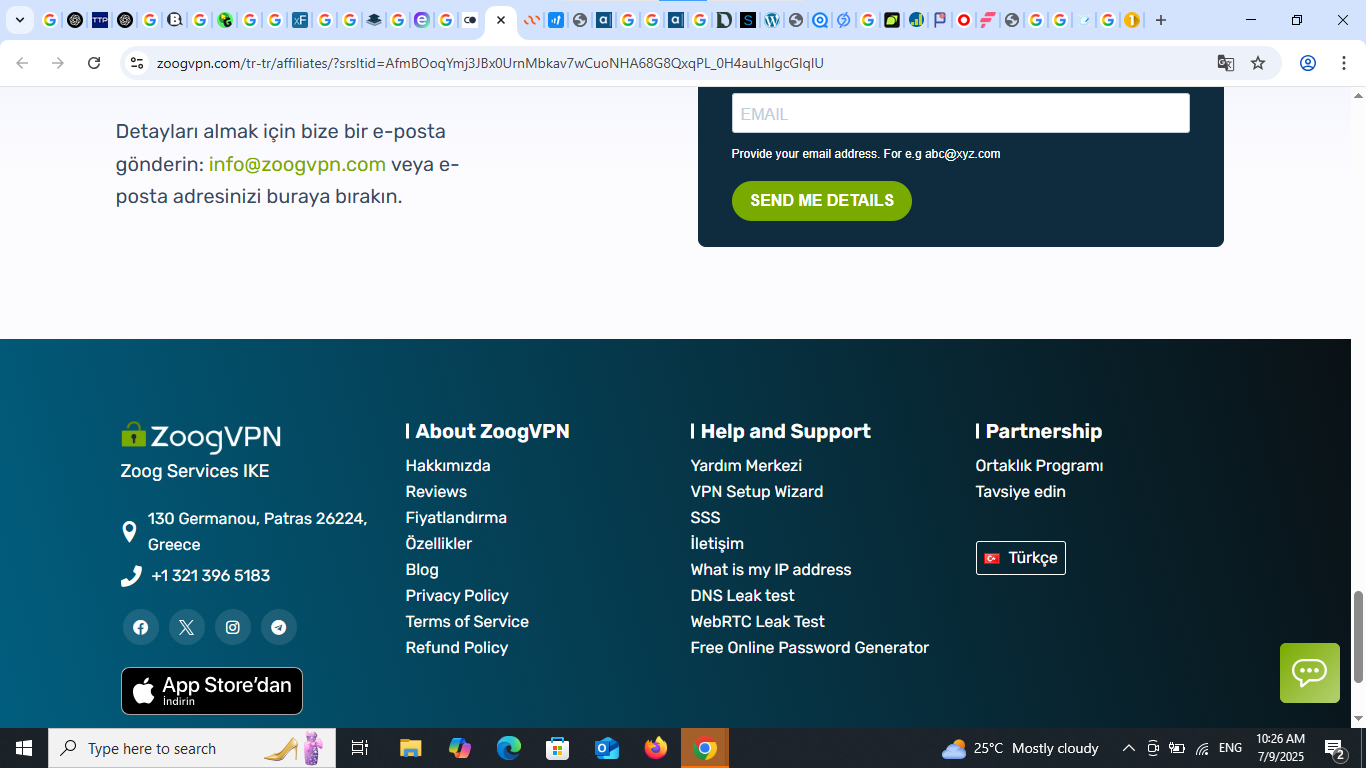
Task: Click the ZoogVPN footer logo
Action: click(201, 437)
